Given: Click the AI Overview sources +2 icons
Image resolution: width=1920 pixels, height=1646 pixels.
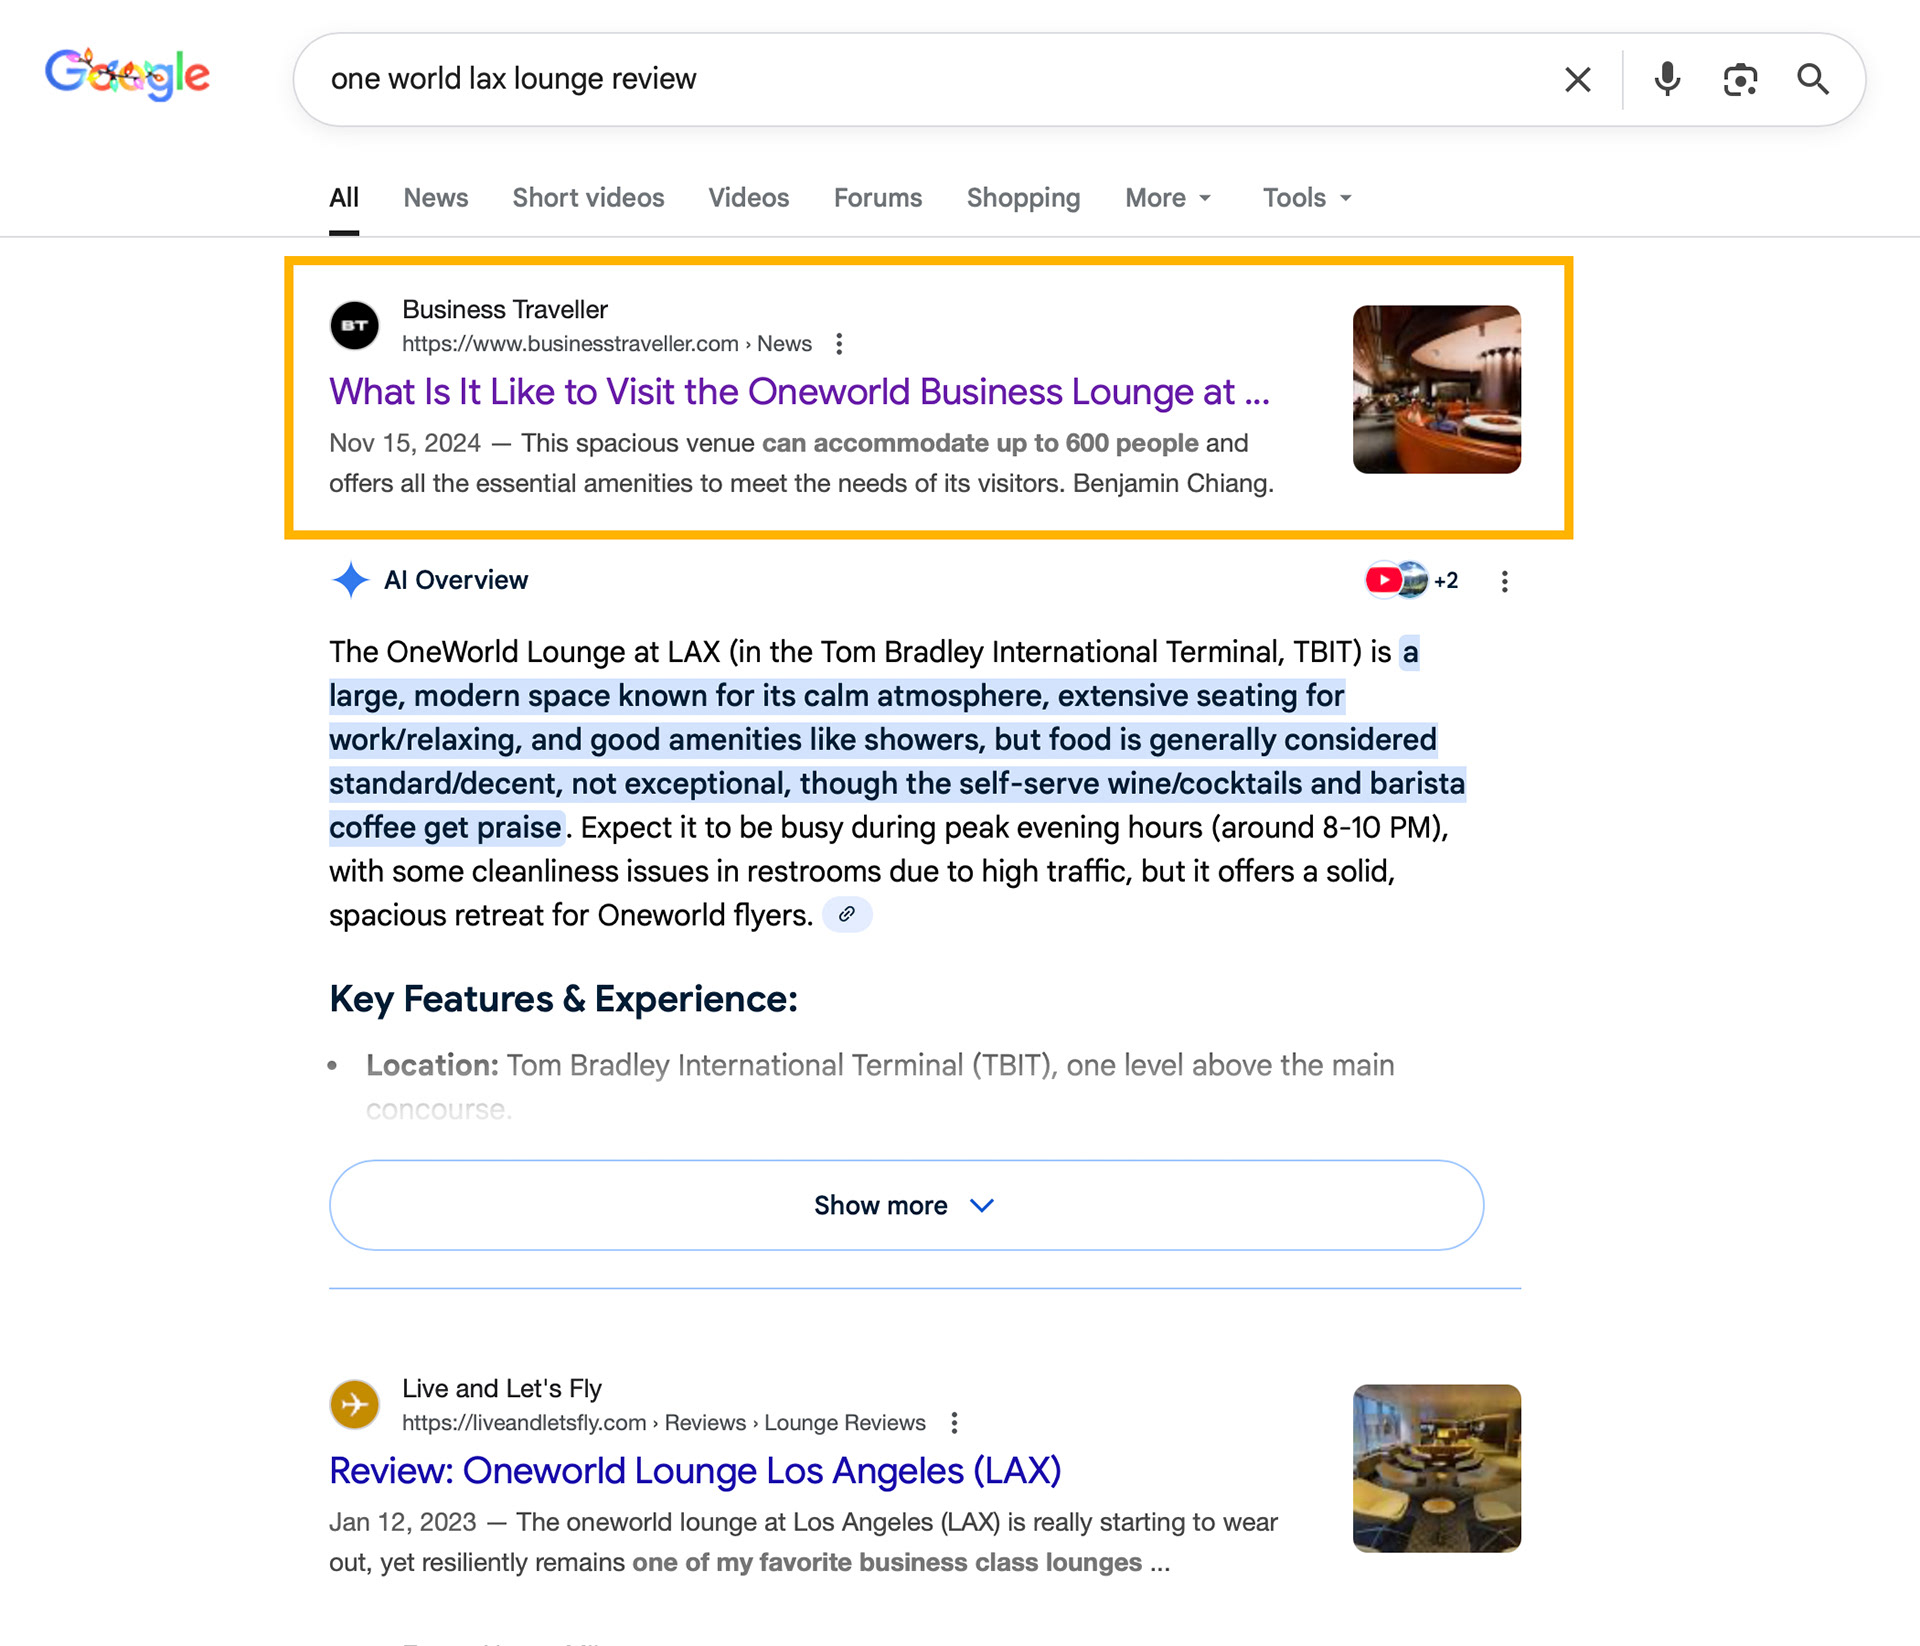Looking at the screenshot, I should point(1412,580).
